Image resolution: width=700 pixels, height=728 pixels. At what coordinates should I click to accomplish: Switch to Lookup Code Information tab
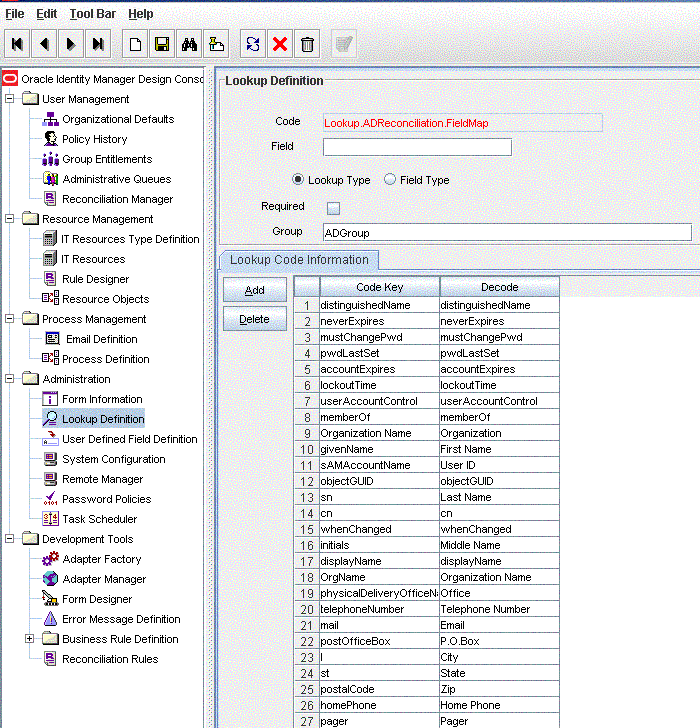coord(299,260)
